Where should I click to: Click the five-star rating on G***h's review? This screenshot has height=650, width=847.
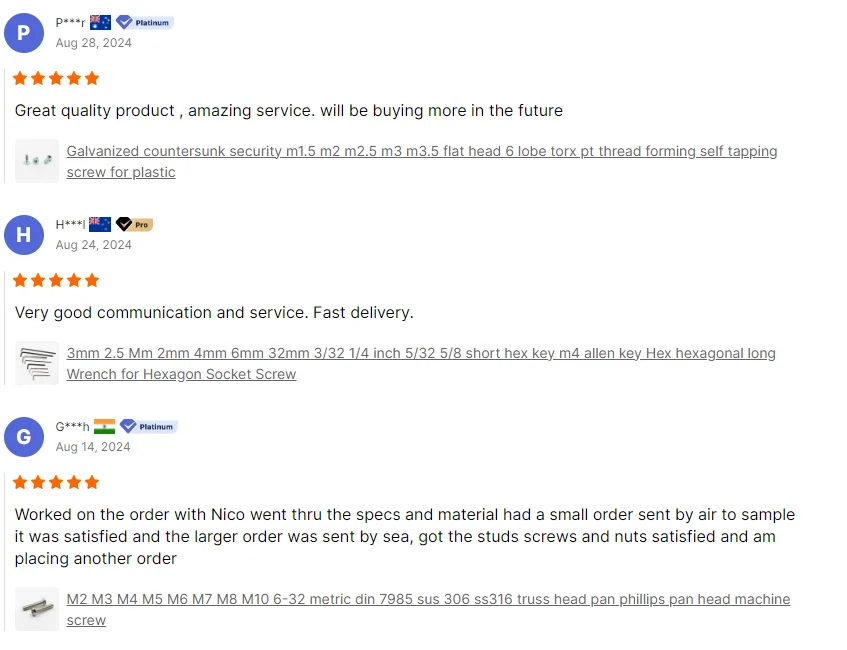(56, 482)
